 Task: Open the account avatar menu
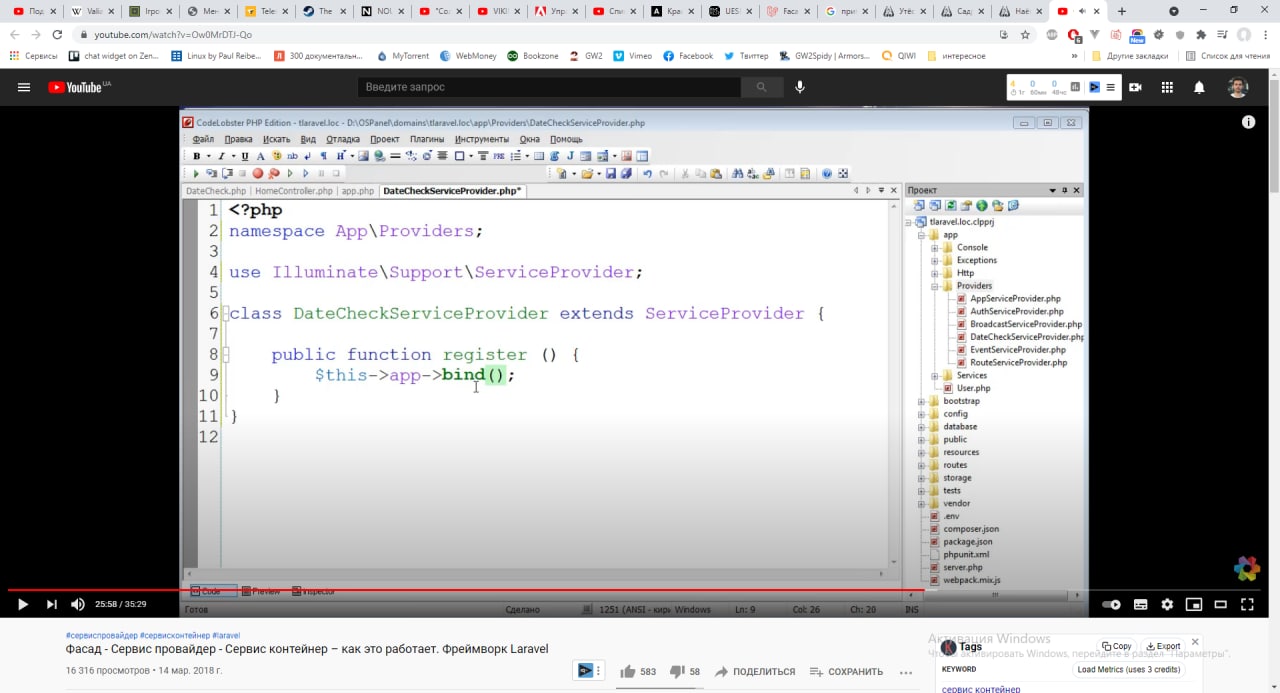(1238, 87)
